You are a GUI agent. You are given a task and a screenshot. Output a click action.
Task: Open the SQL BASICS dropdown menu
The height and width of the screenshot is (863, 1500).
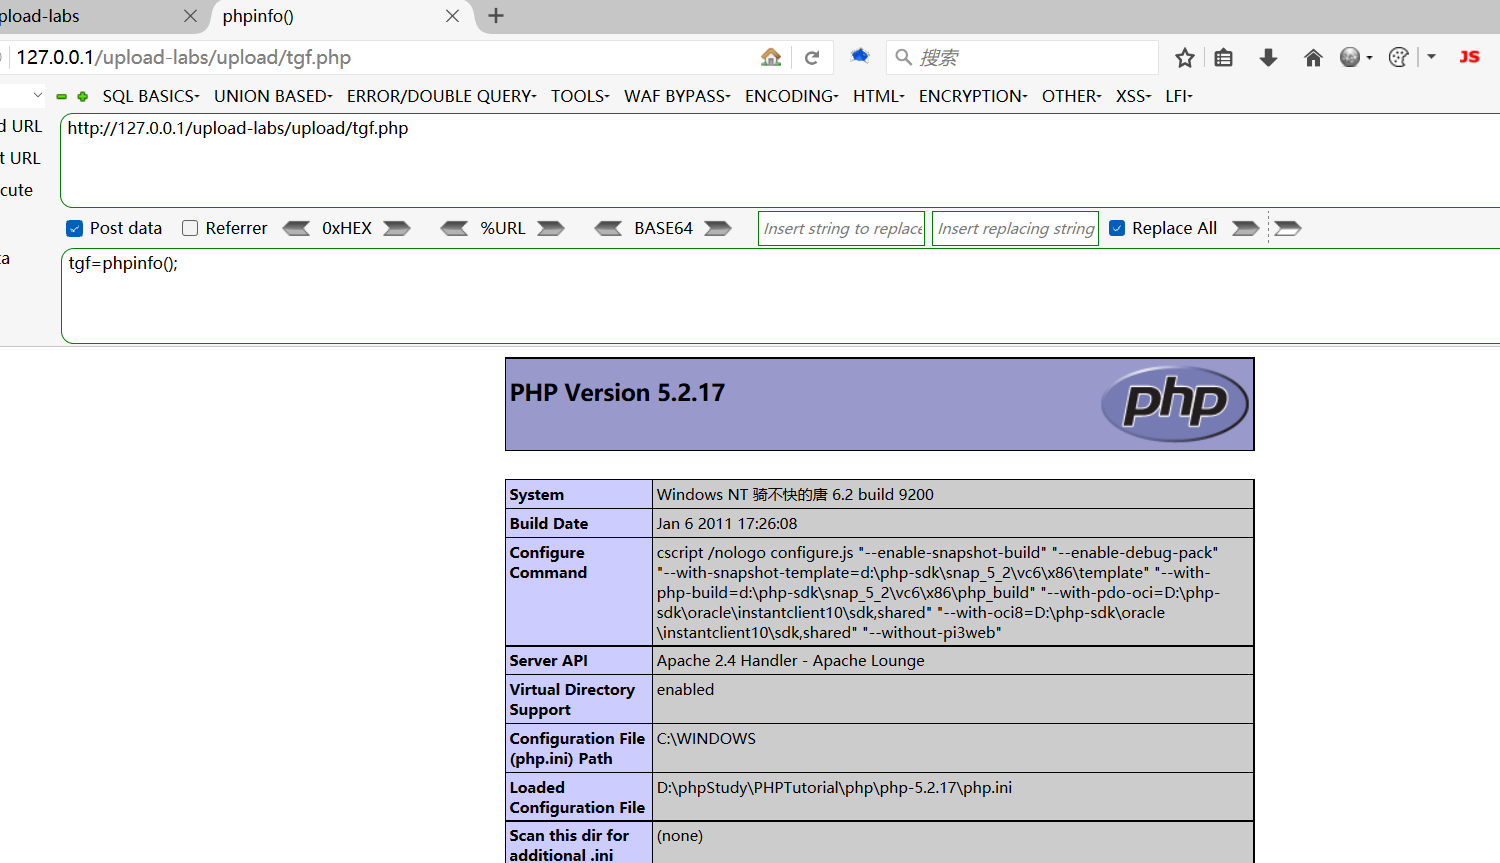[151, 96]
